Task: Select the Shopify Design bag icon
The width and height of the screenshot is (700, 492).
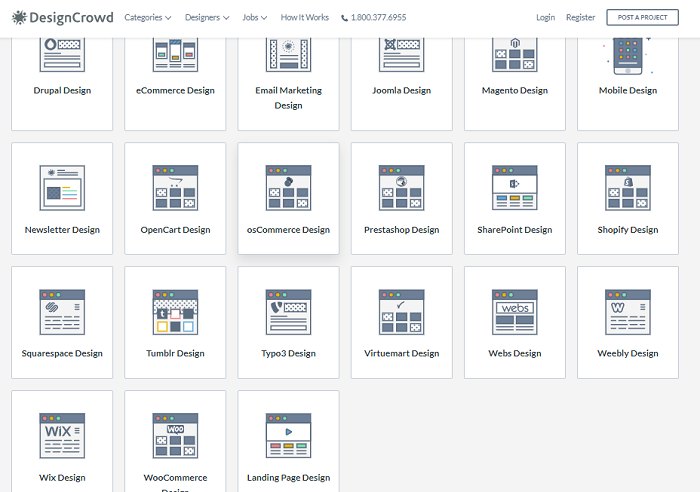Action: click(x=628, y=188)
